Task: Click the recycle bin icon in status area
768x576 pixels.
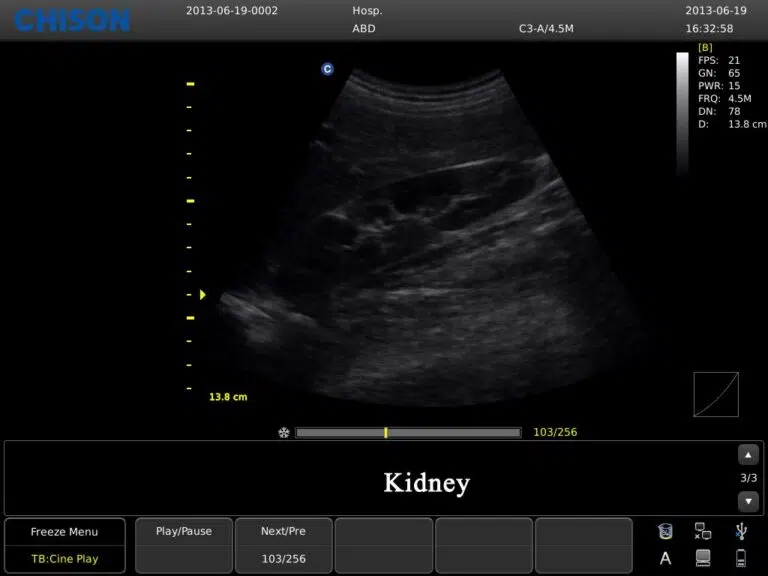Action: coord(666,531)
